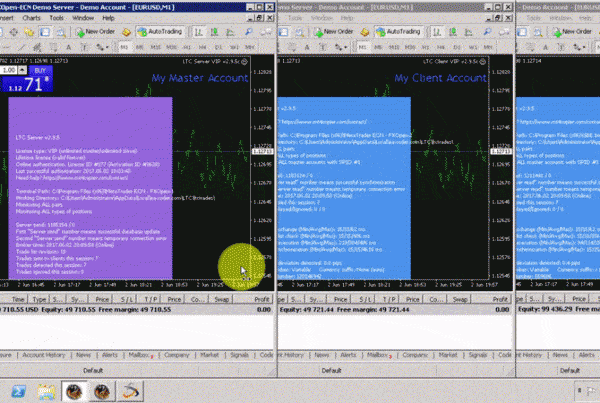This screenshot has height=403, width=600.
Task: Open Strategy Tester icon in Client window
Action: click(299, 33)
